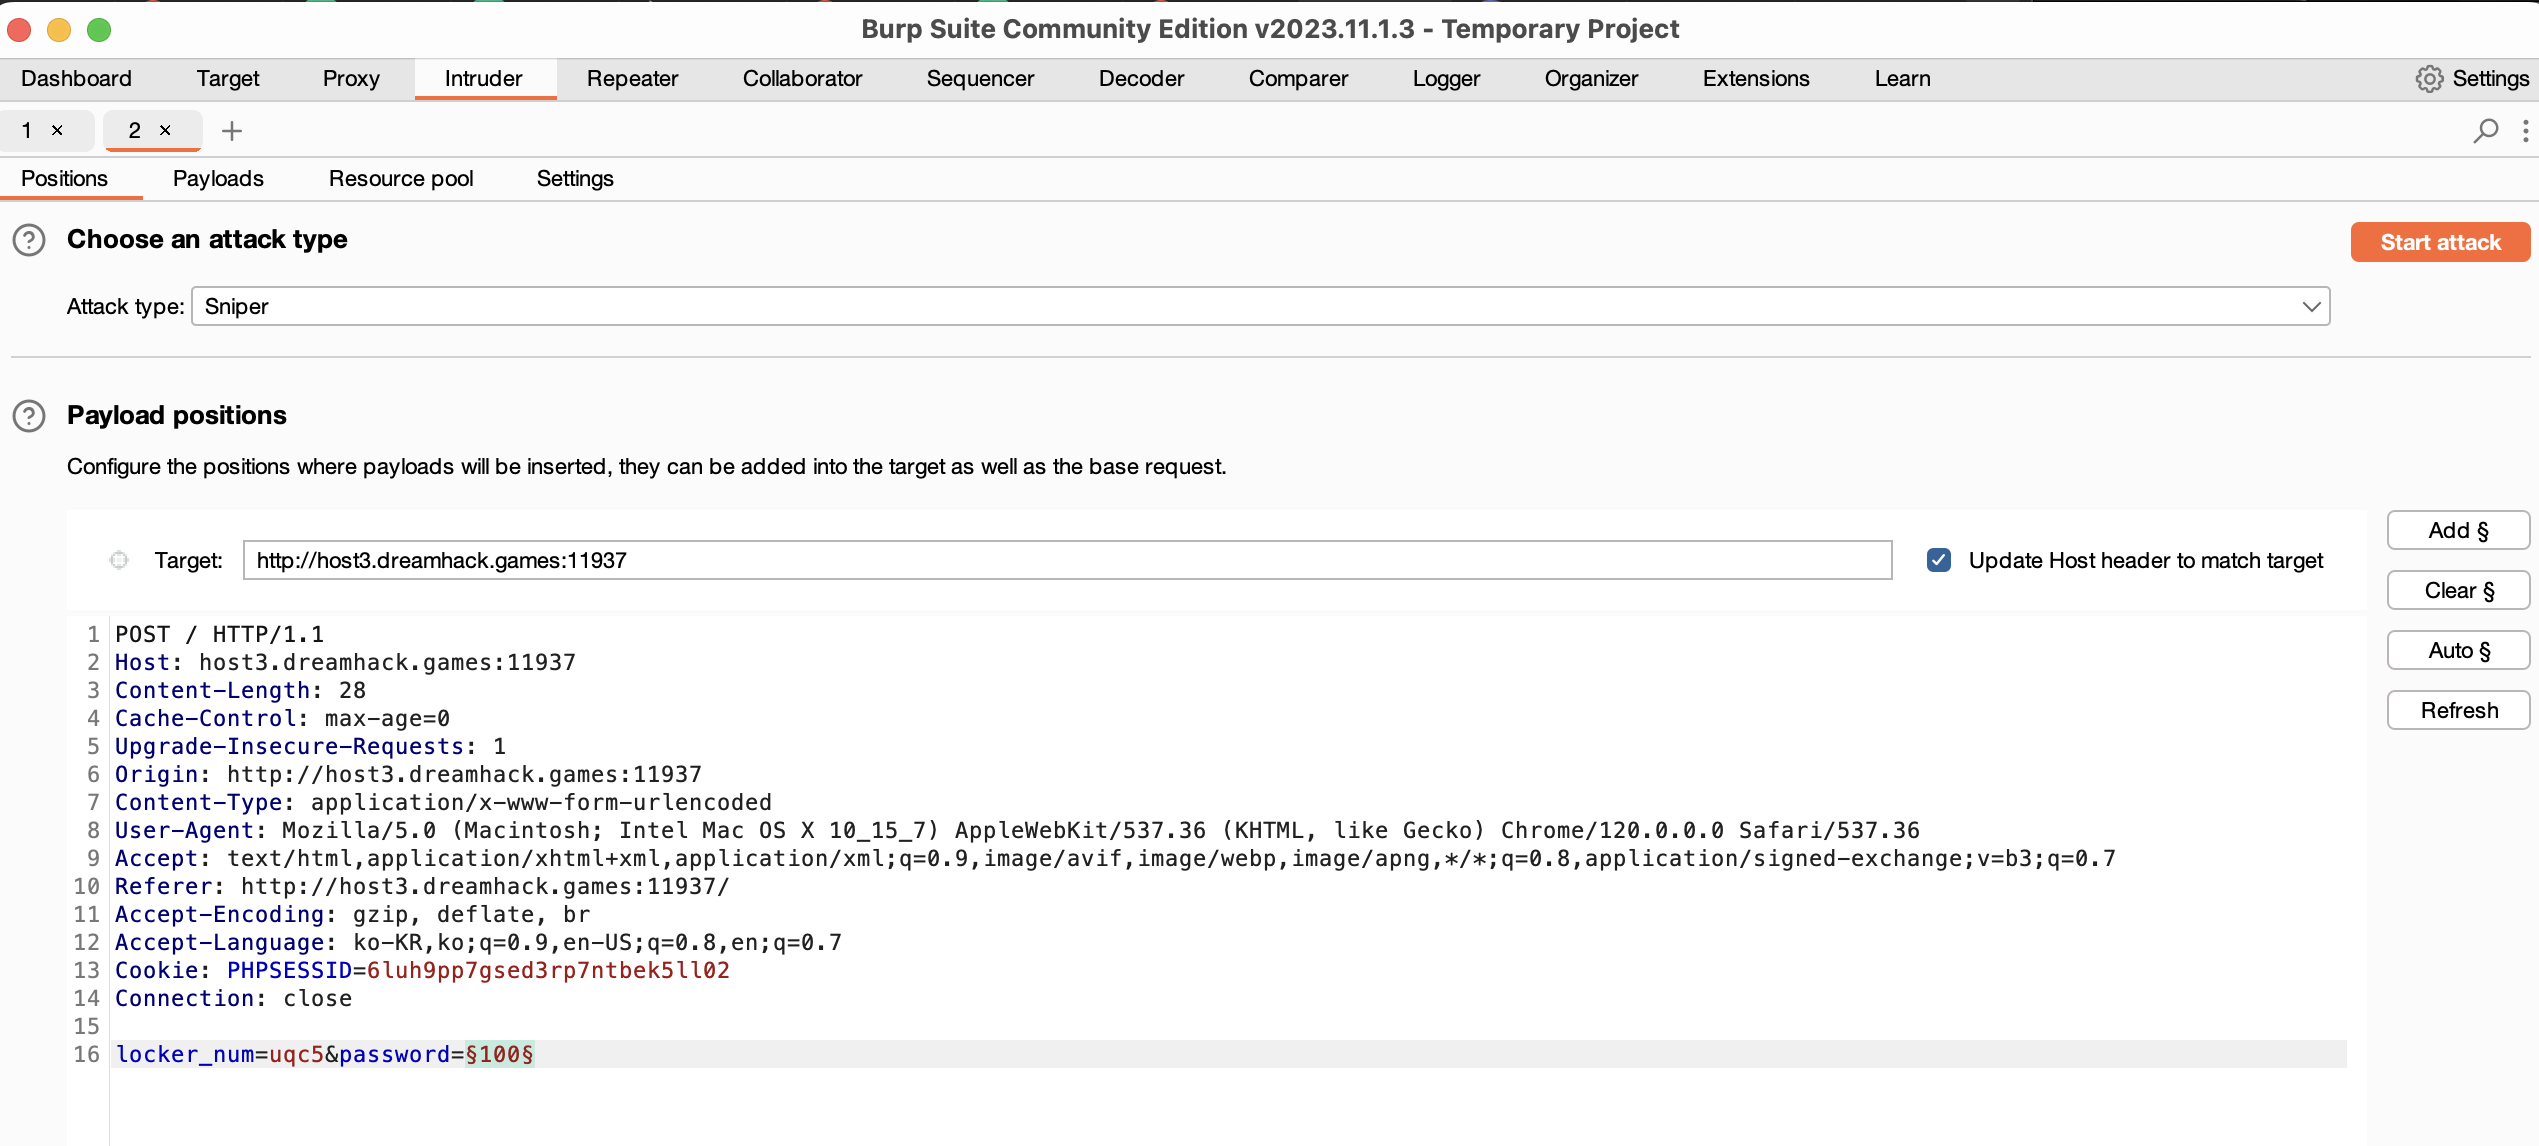Image resolution: width=2539 pixels, height=1146 pixels.
Task: Click the Connection: close line
Action: click(x=233, y=998)
